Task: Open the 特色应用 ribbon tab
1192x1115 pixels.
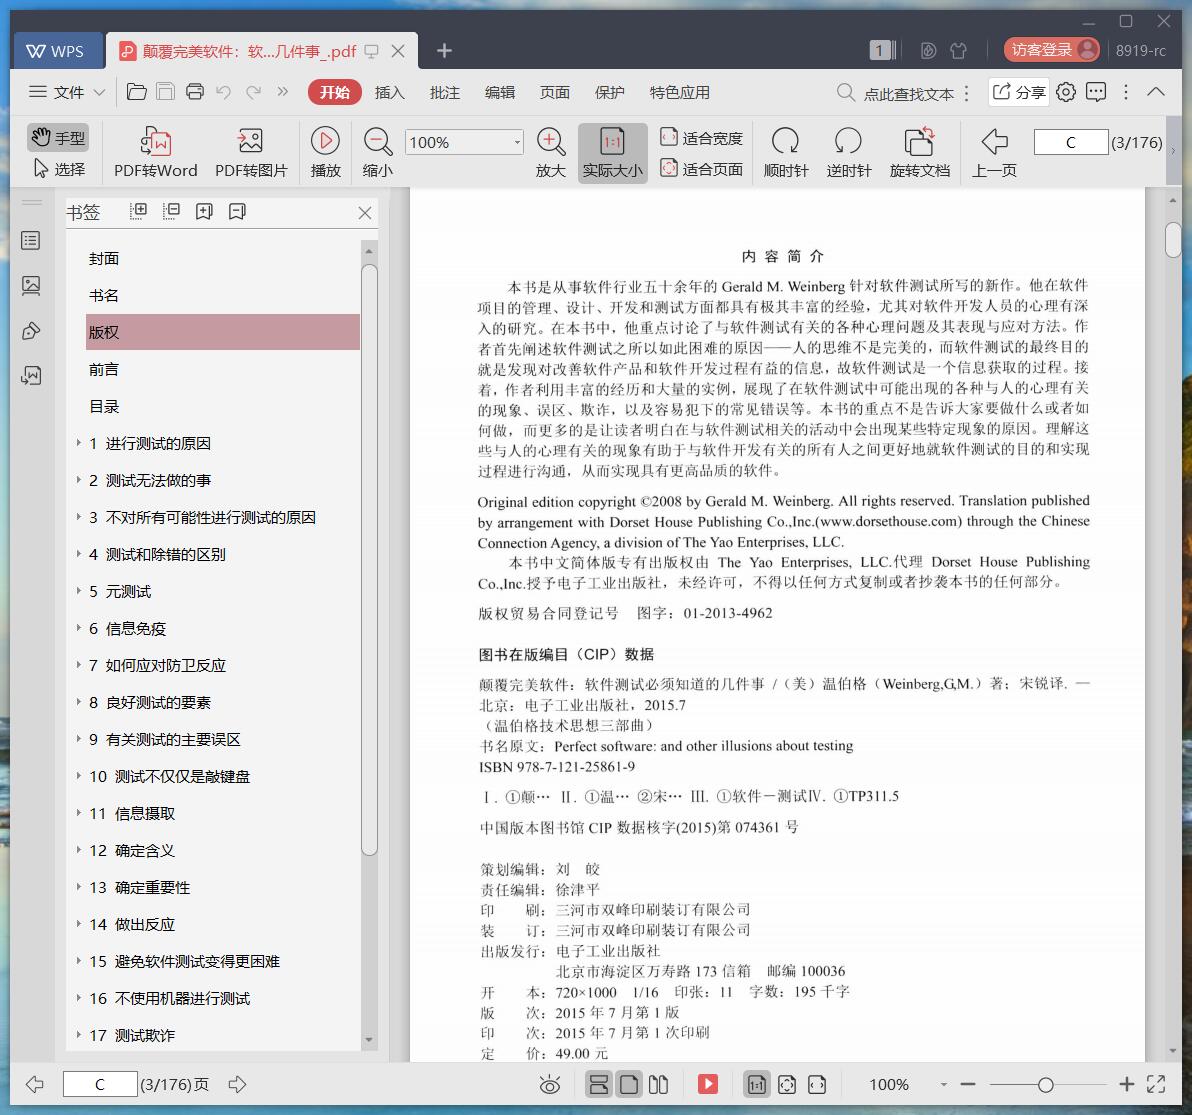Action: 680,92
